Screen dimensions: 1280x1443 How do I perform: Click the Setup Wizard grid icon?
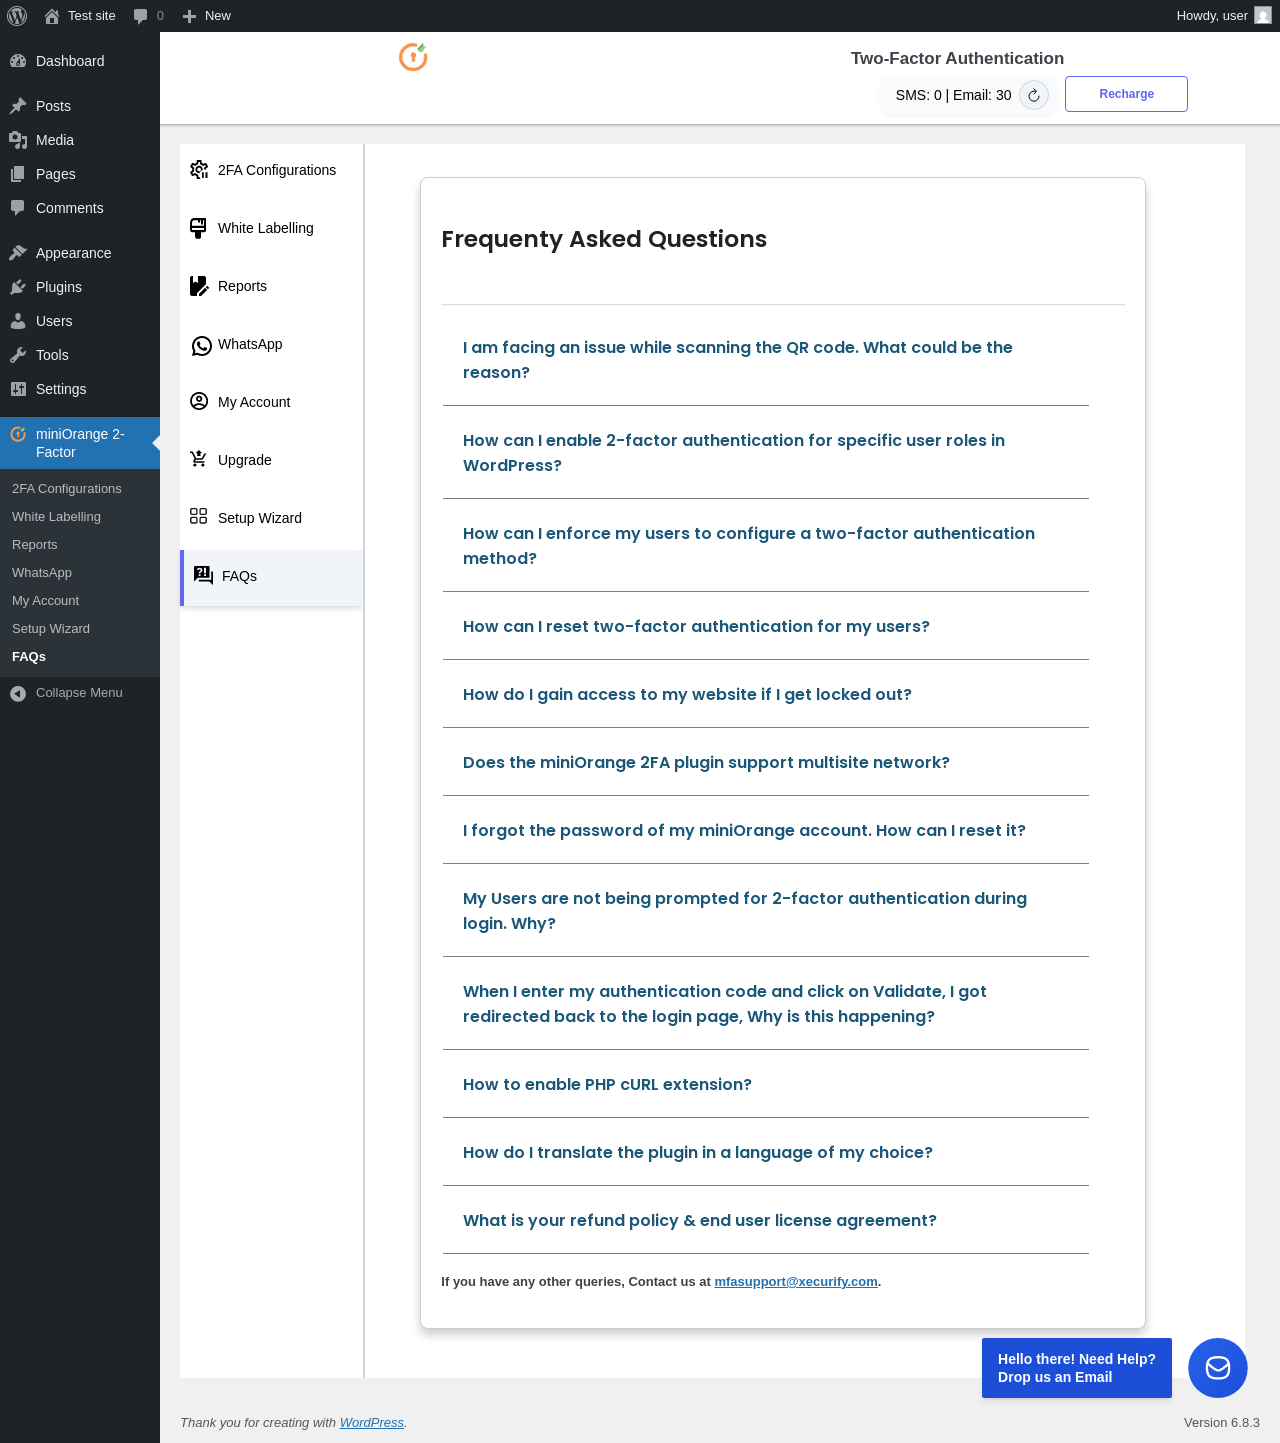[199, 516]
